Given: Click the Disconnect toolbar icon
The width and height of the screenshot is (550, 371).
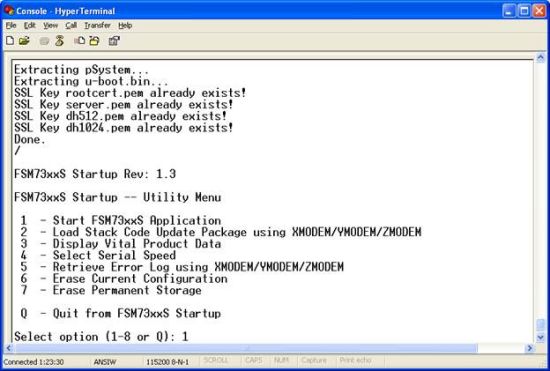Looking at the screenshot, I should (60, 41).
